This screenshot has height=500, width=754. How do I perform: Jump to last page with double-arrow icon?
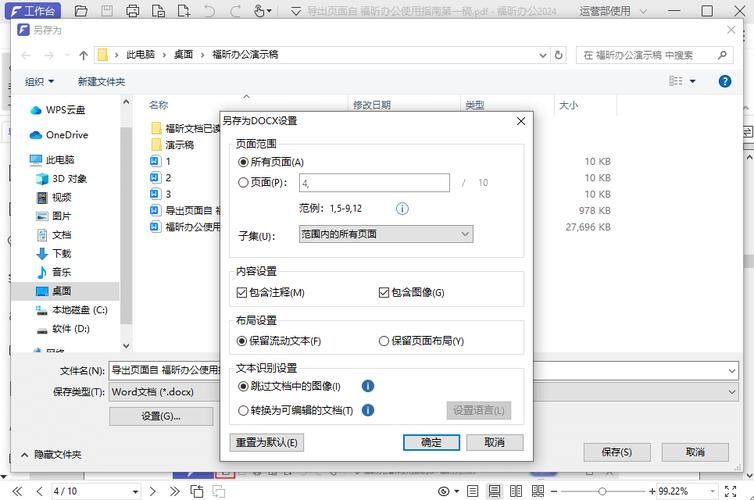coord(174,491)
